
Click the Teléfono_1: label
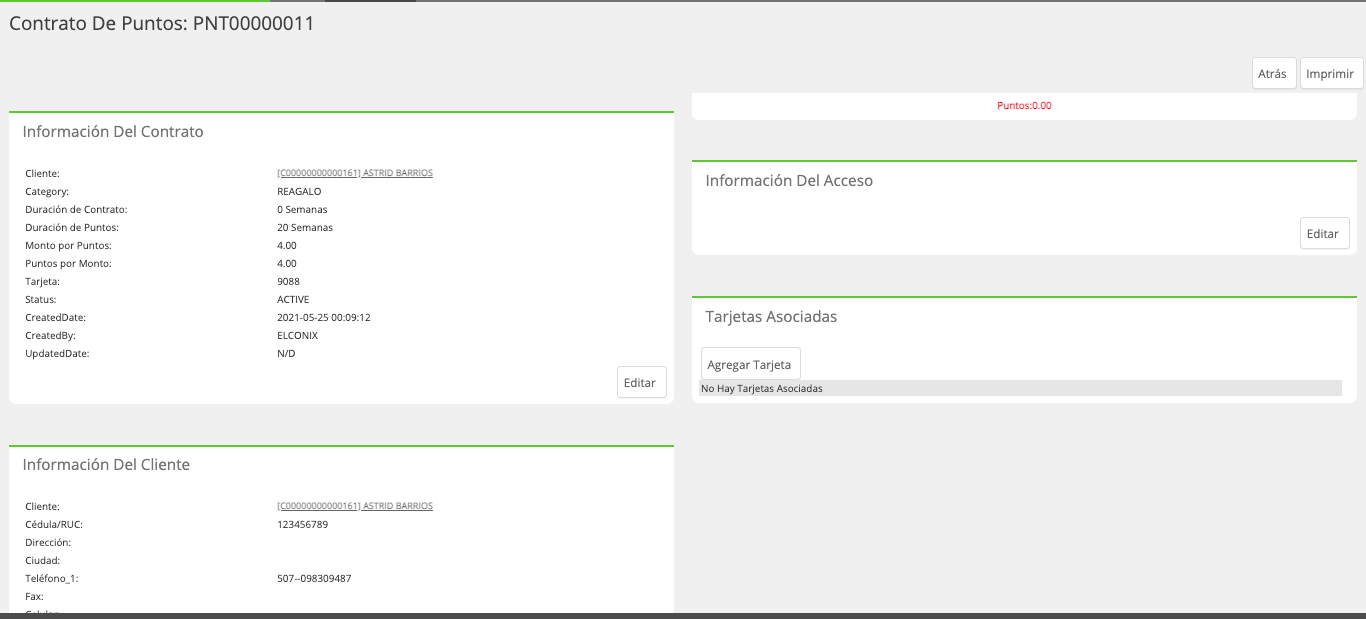(x=51, y=578)
